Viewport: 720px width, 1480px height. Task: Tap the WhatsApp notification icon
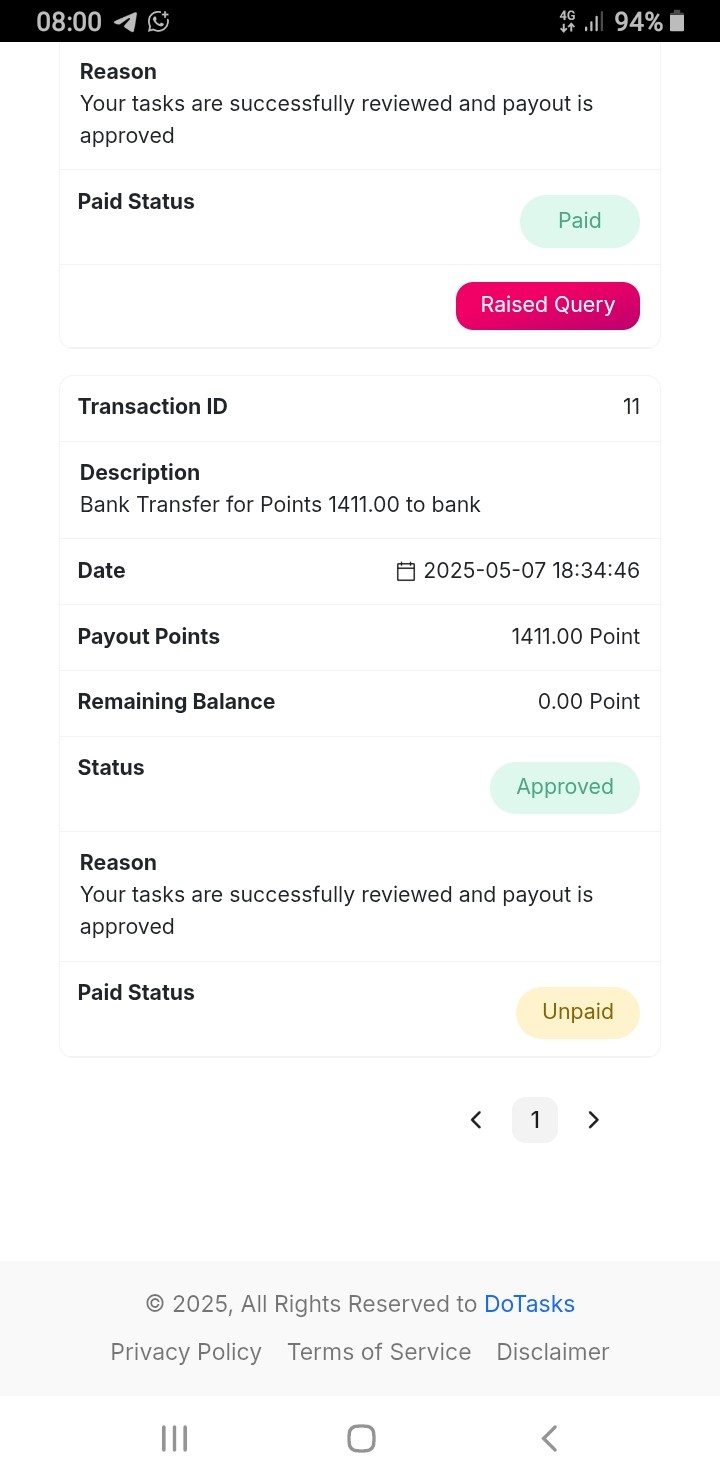[x=159, y=21]
